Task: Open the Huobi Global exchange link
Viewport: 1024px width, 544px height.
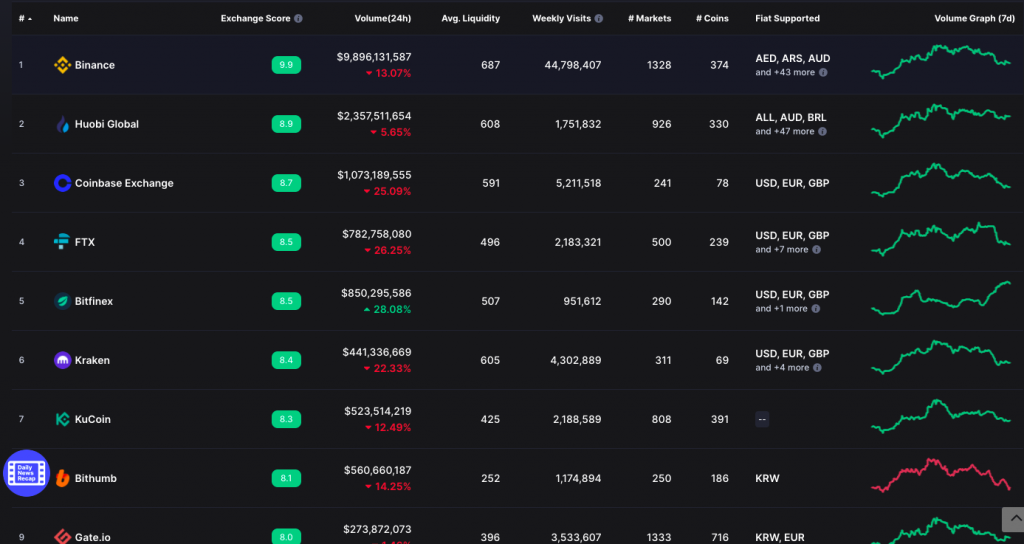Action: pos(106,124)
